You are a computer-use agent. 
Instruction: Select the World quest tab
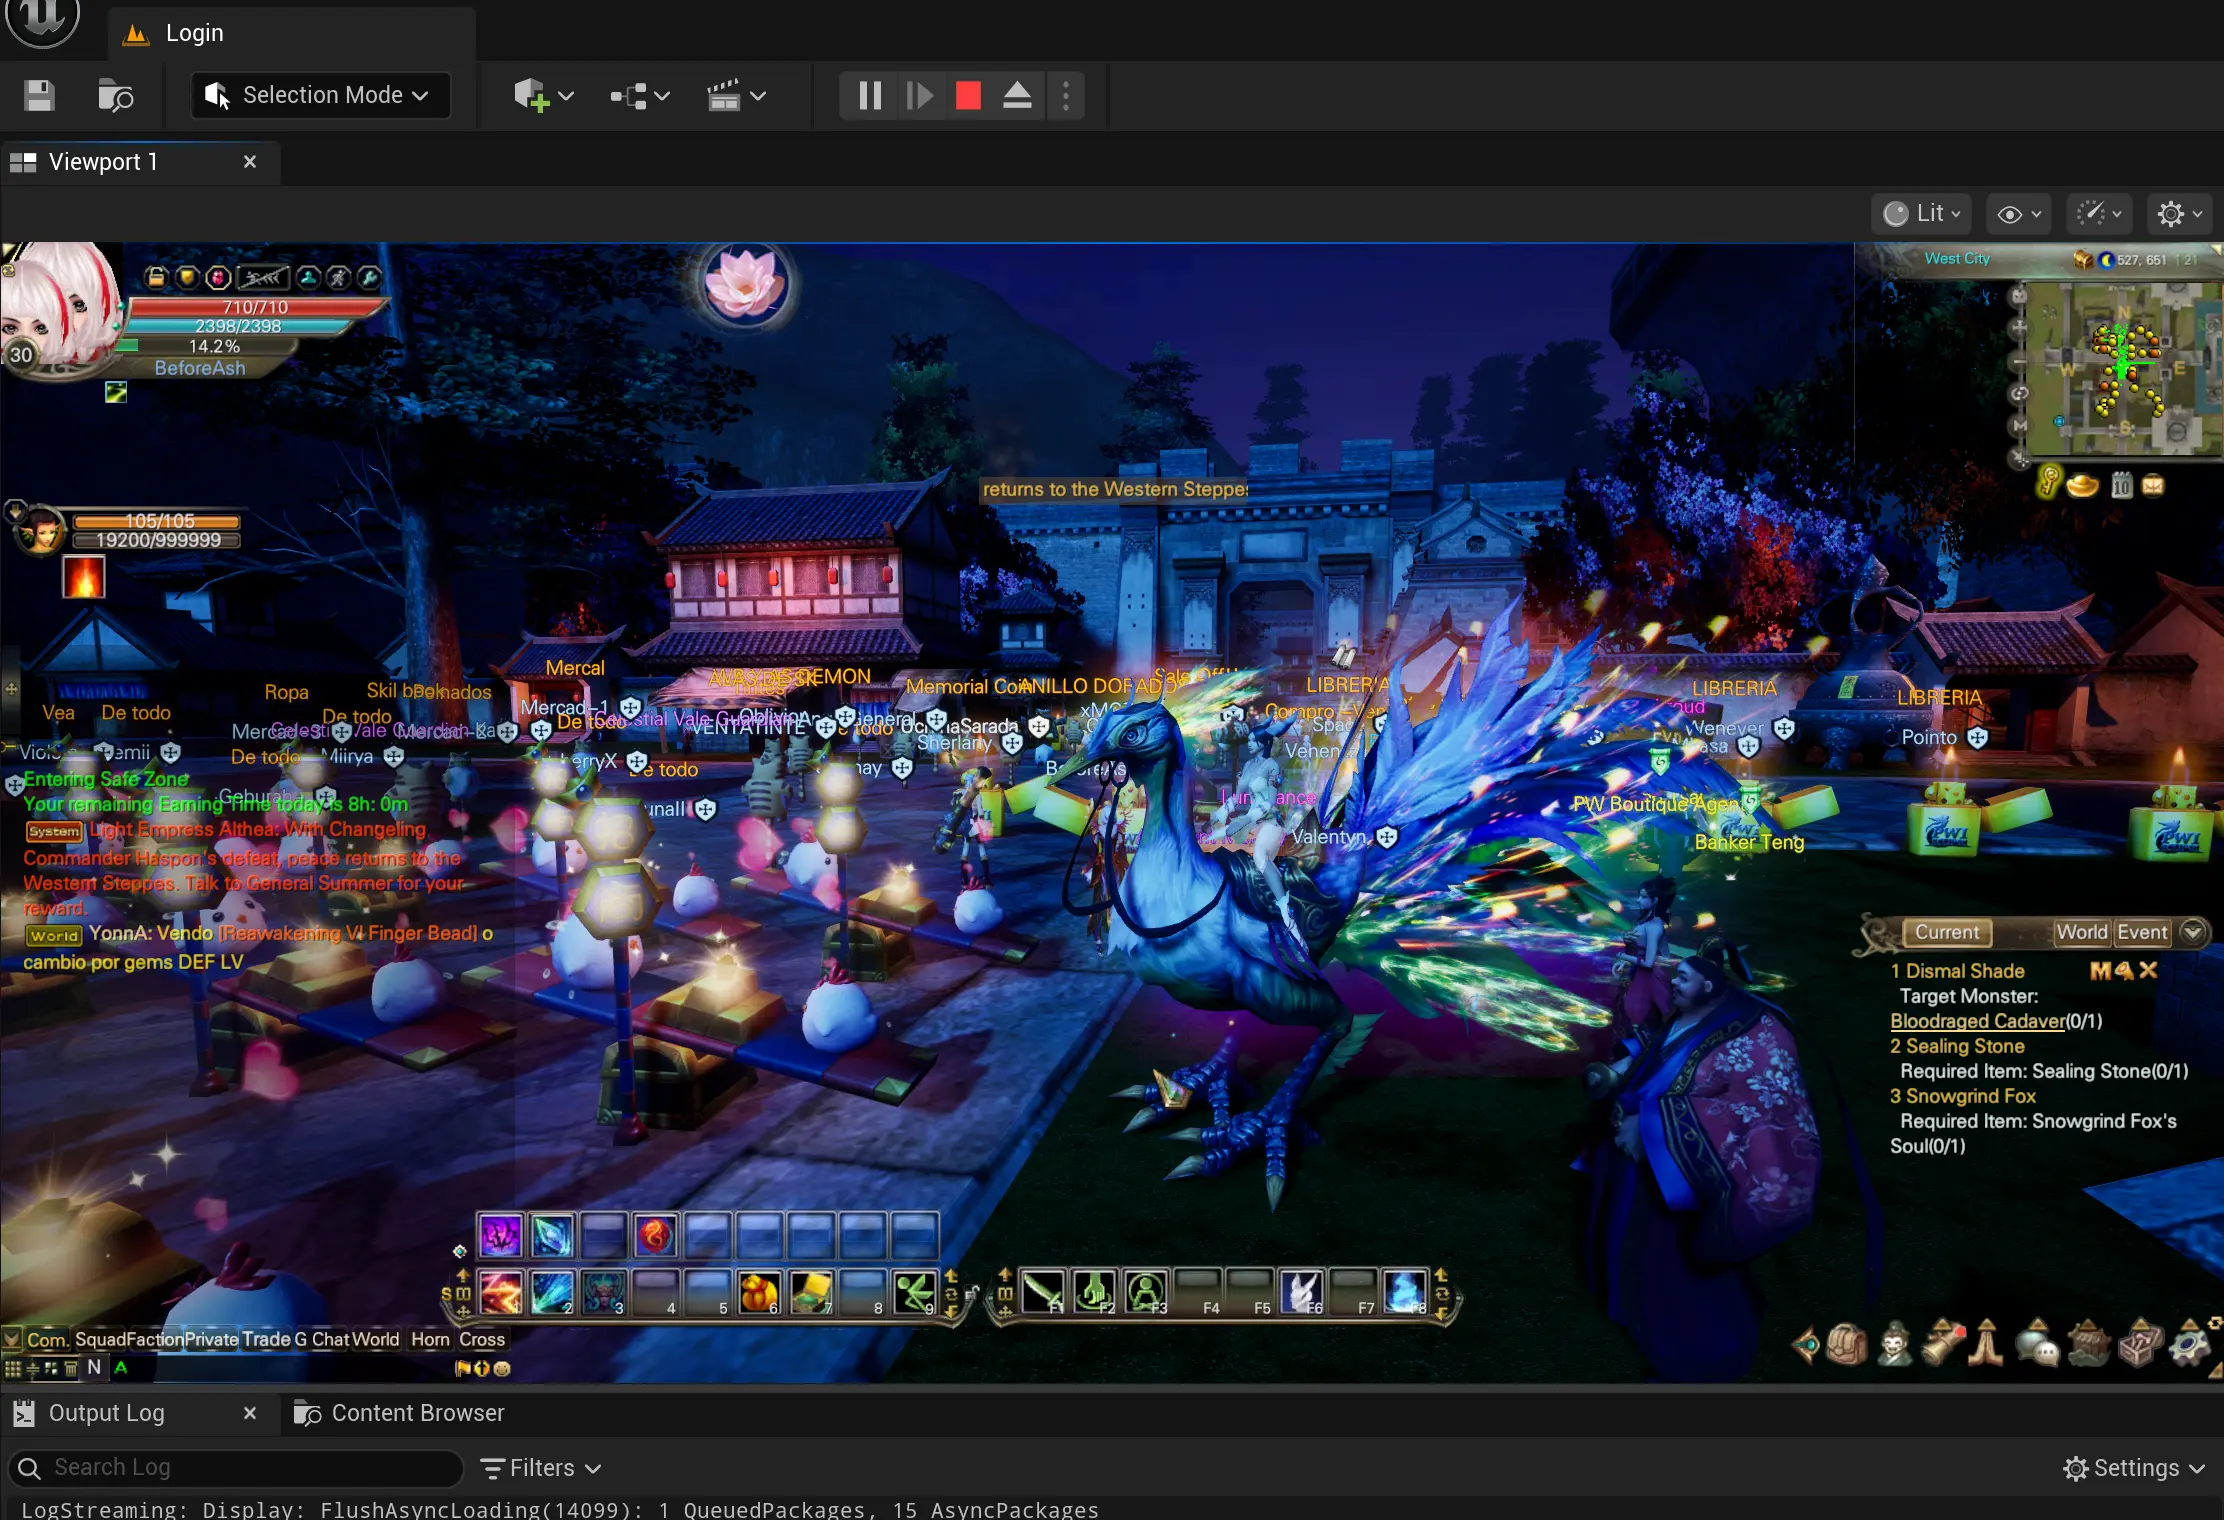pyautogui.click(x=2082, y=932)
